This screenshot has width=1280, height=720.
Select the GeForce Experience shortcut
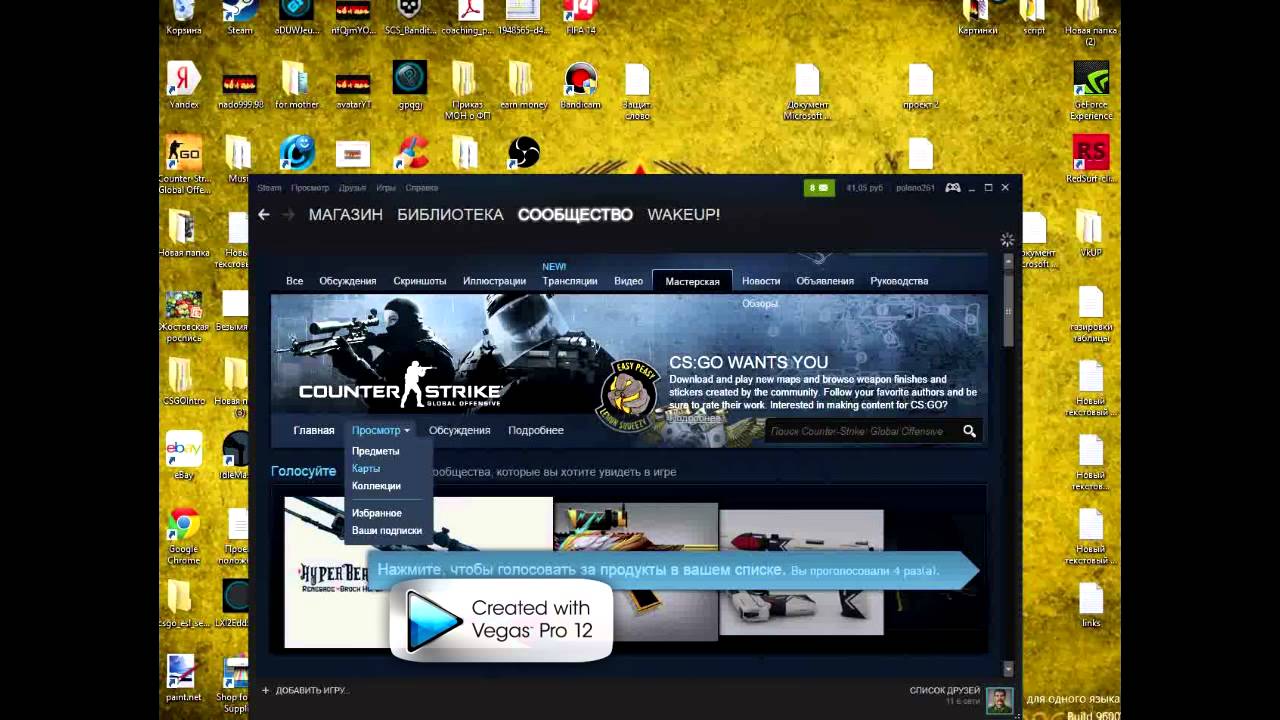pyautogui.click(x=1091, y=90)
